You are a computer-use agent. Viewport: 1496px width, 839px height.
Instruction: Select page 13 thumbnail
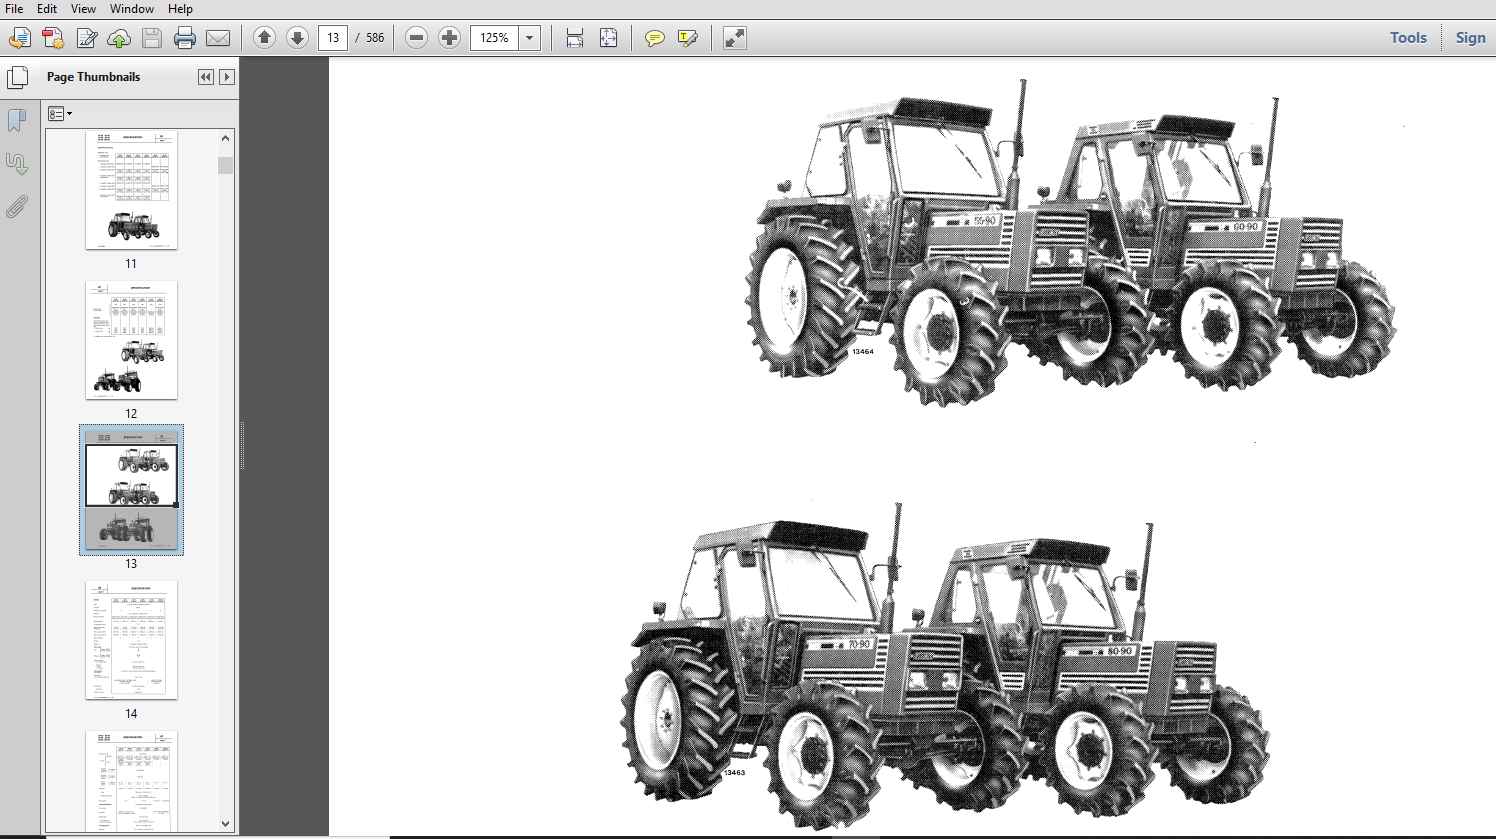131,490
